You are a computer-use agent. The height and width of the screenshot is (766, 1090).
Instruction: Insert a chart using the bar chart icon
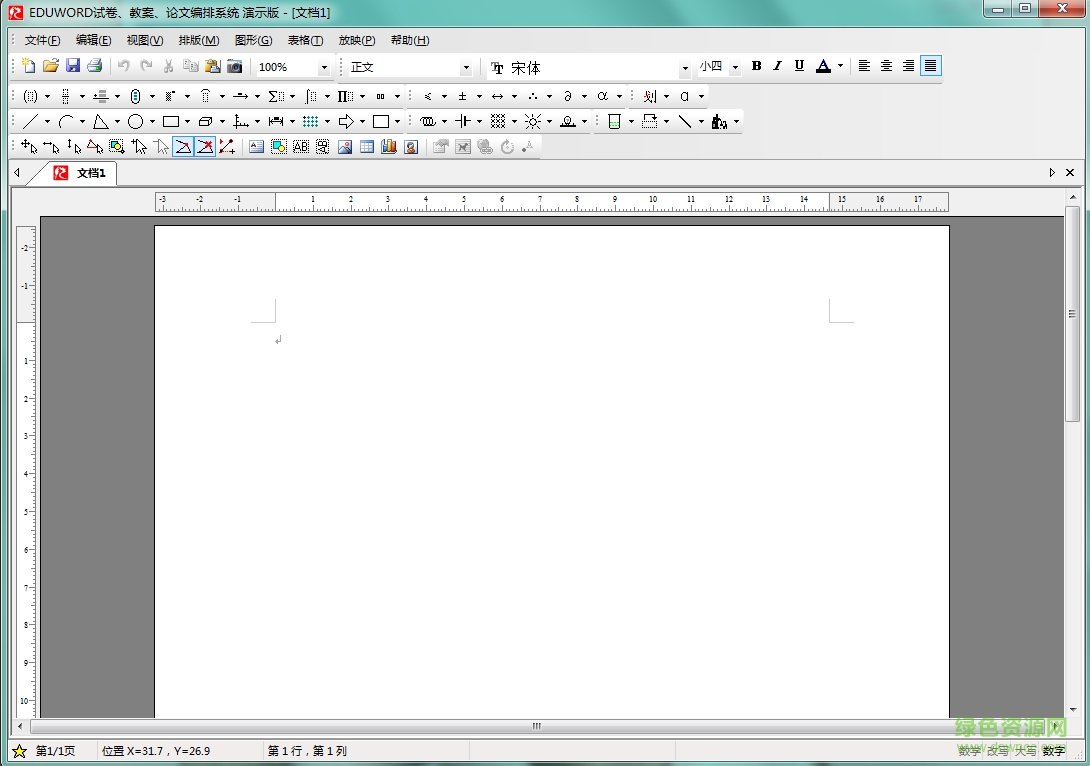389,147
